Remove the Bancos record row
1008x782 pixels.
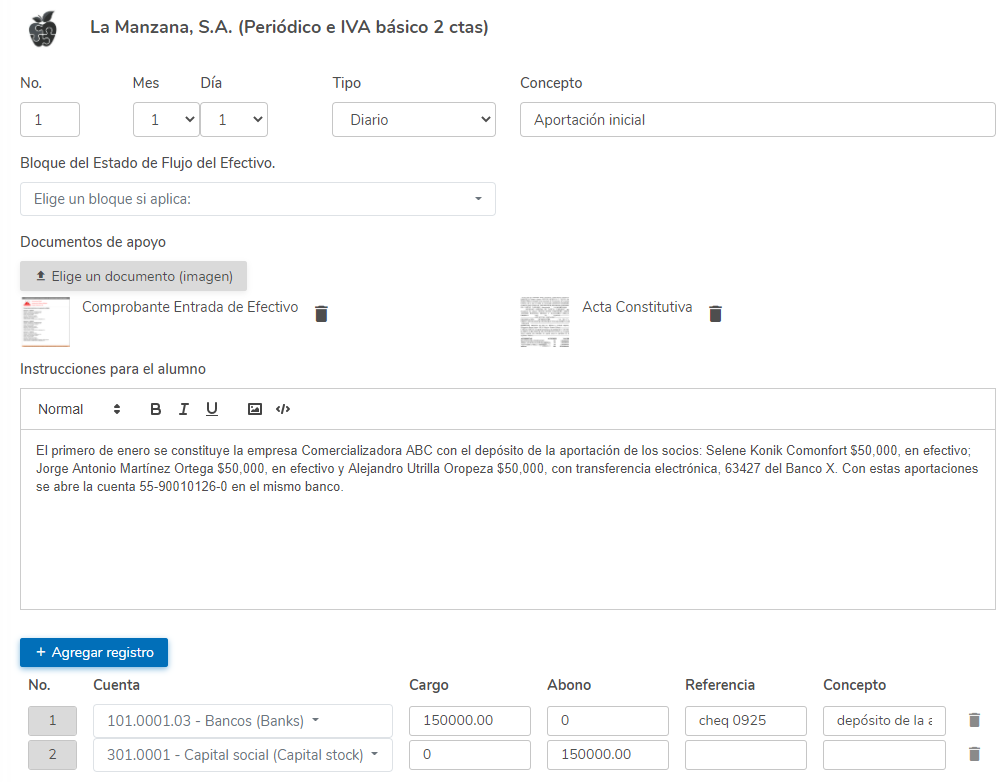tap(974, 720)
